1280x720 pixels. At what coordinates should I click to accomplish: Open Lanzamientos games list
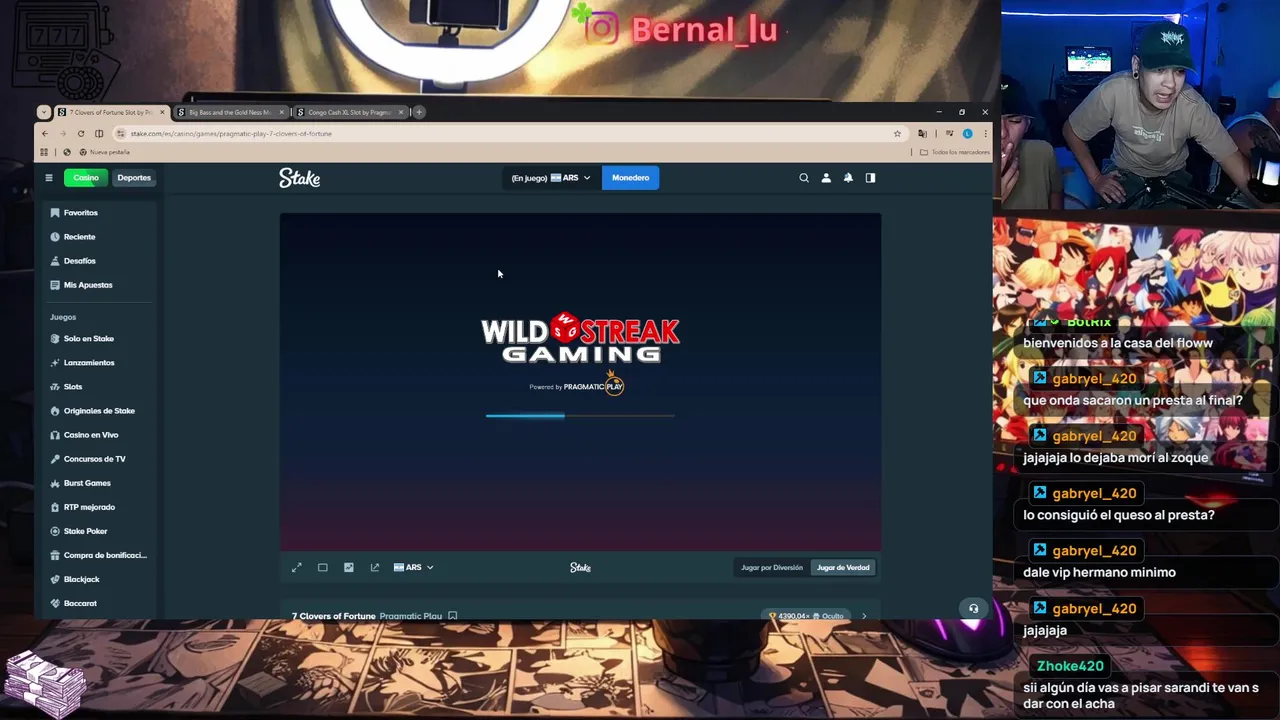click(x=89, y=363)
